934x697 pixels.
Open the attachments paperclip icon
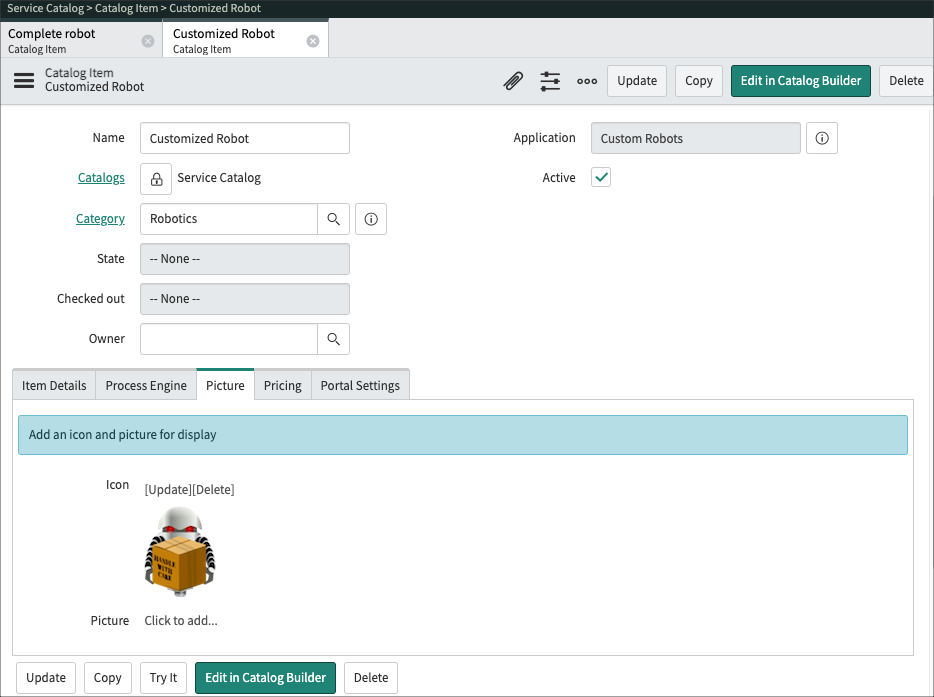(513, 81)
